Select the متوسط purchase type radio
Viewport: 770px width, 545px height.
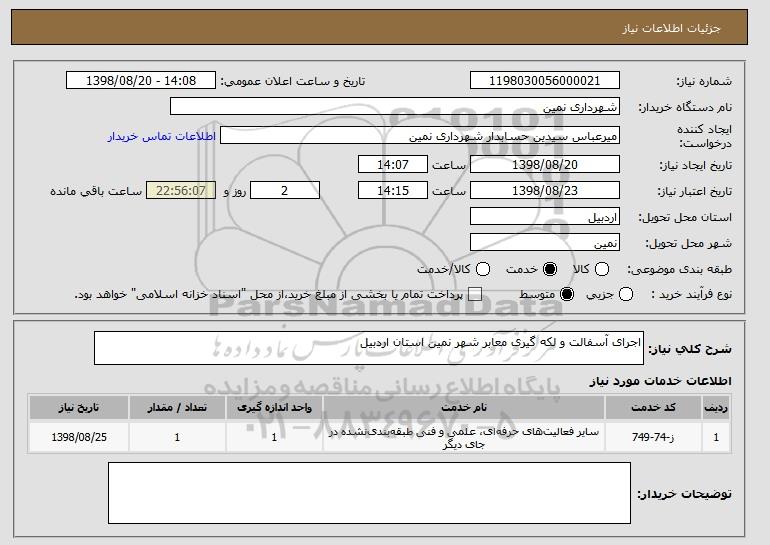(567, 294)
